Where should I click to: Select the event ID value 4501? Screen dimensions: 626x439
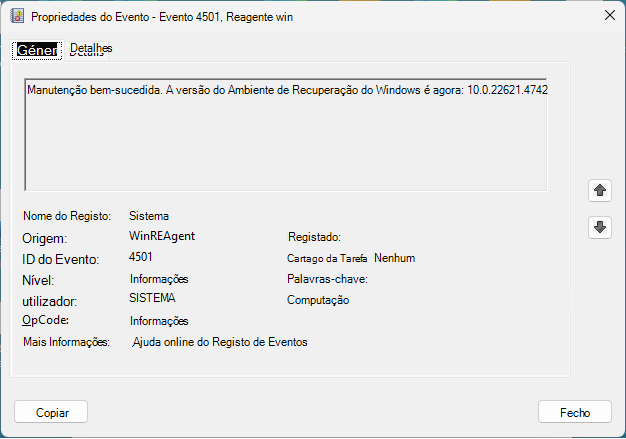(141, 257)
